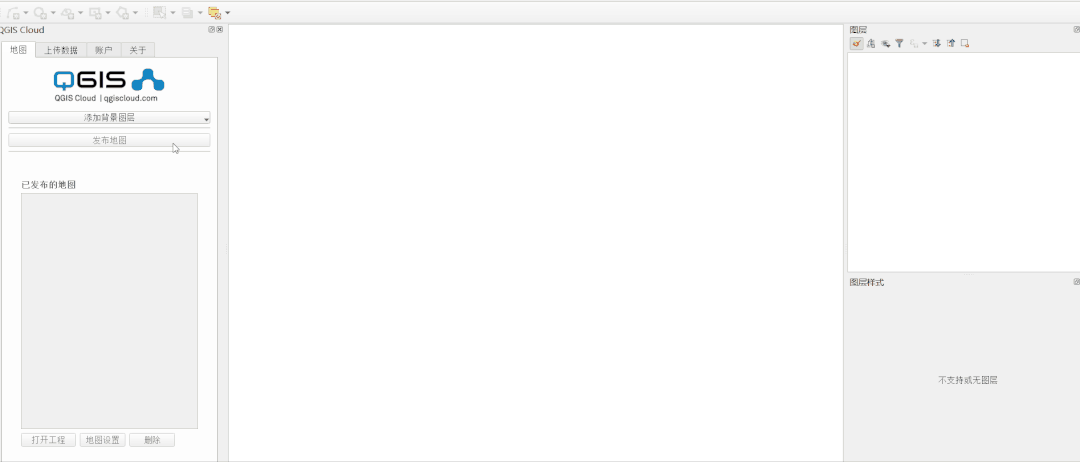Toggle floating for the 图层样式 panel
This screenshot has height=462, width=1080.
[x=1077, y=282]
